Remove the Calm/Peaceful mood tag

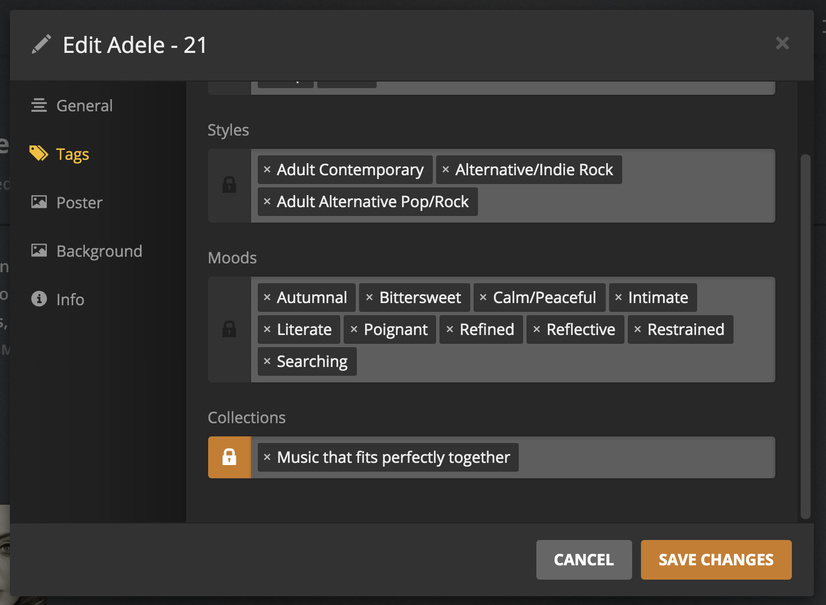point(483,298)
